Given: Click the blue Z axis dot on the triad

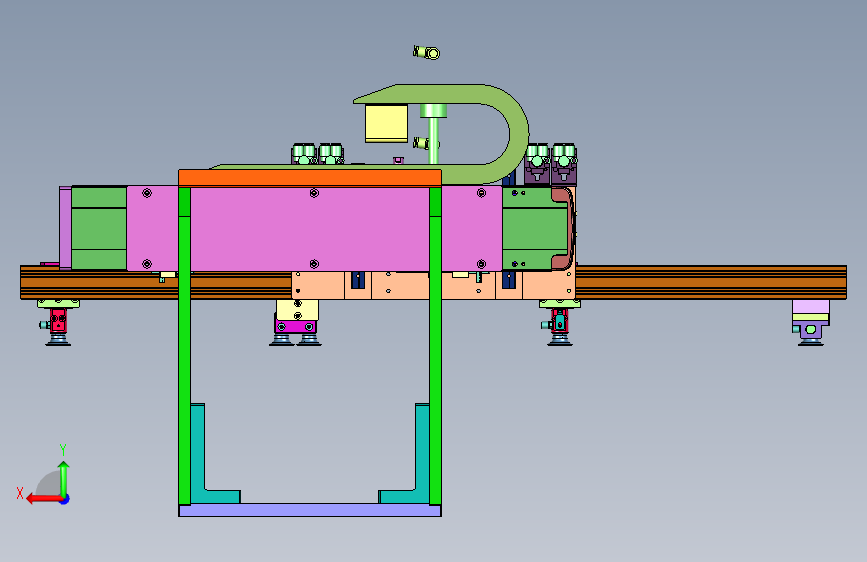Looking at the screenshot, I should point(65,499).
